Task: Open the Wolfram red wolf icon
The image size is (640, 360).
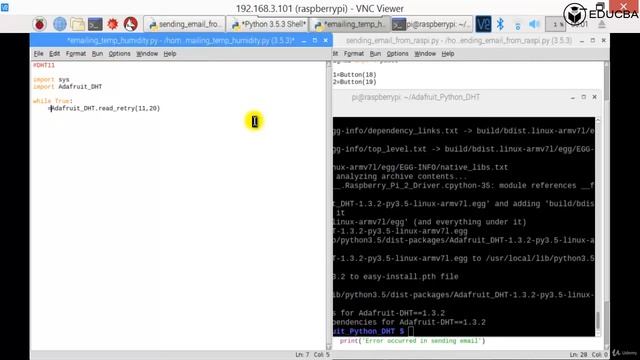Action: pos(131,24)
